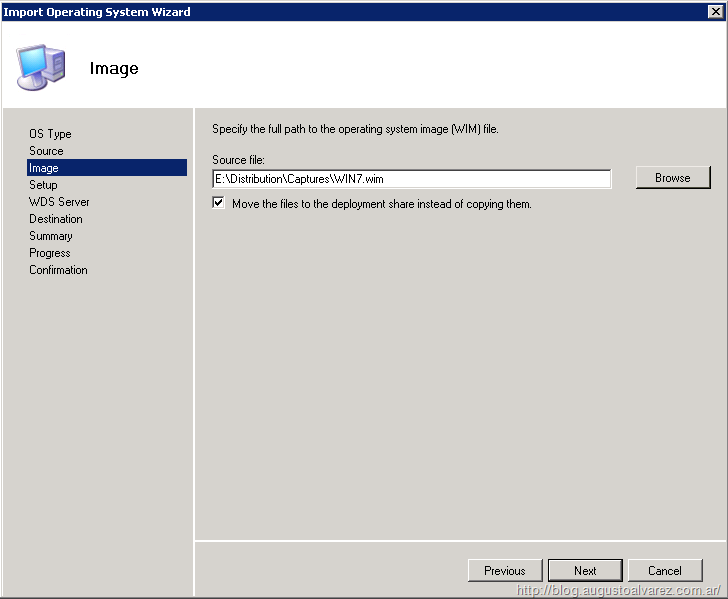Go back with the Previous button

(504, 571)
